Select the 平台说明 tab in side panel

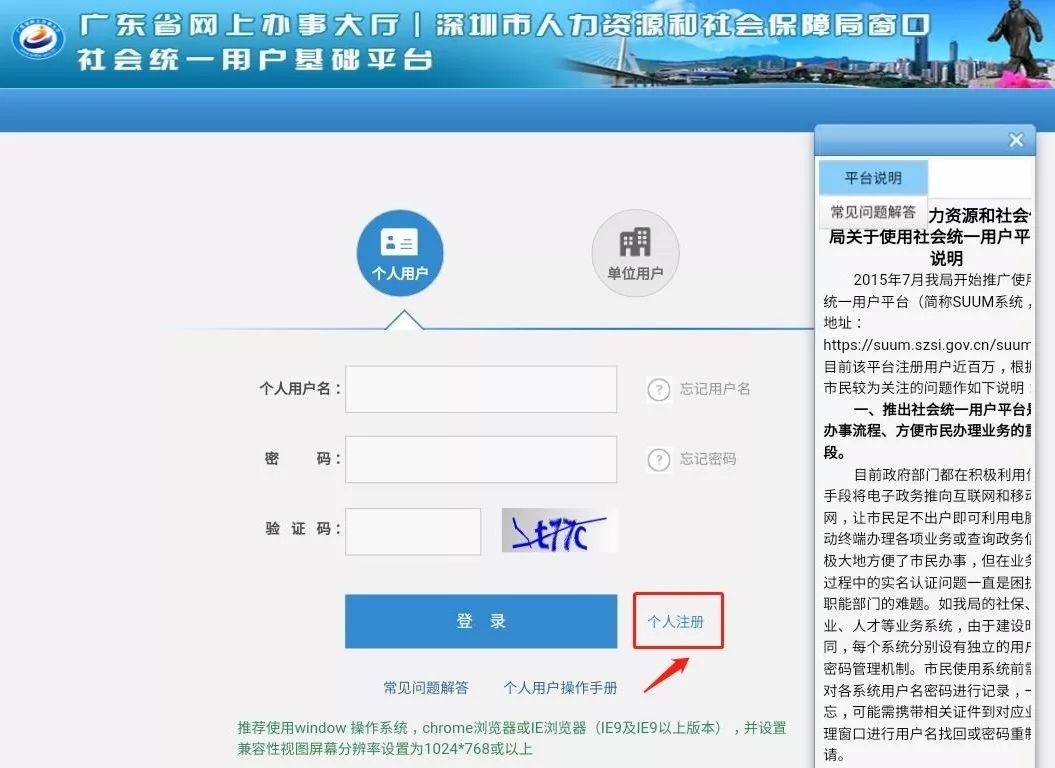pyautogui.click(x=873, y=178)
